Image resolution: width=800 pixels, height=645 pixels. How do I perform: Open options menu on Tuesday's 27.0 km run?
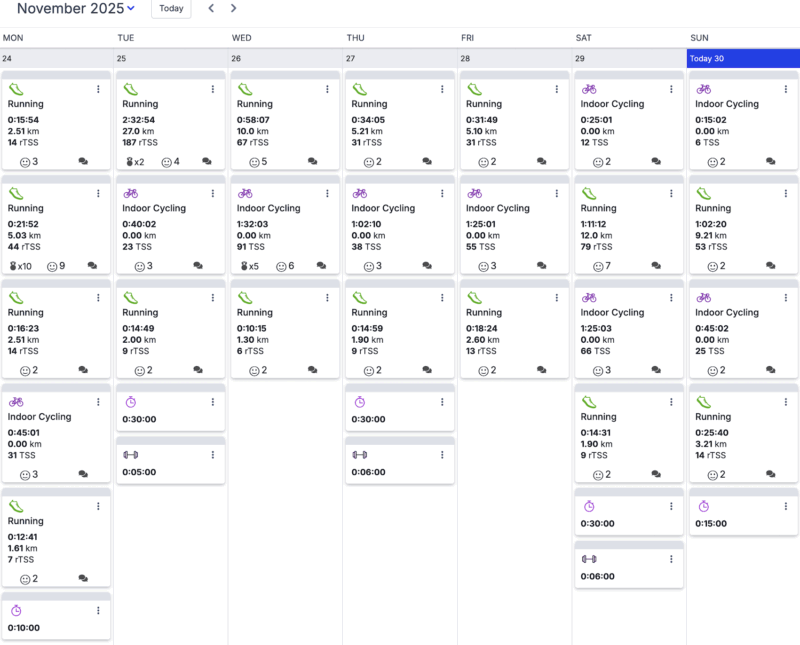213,89
